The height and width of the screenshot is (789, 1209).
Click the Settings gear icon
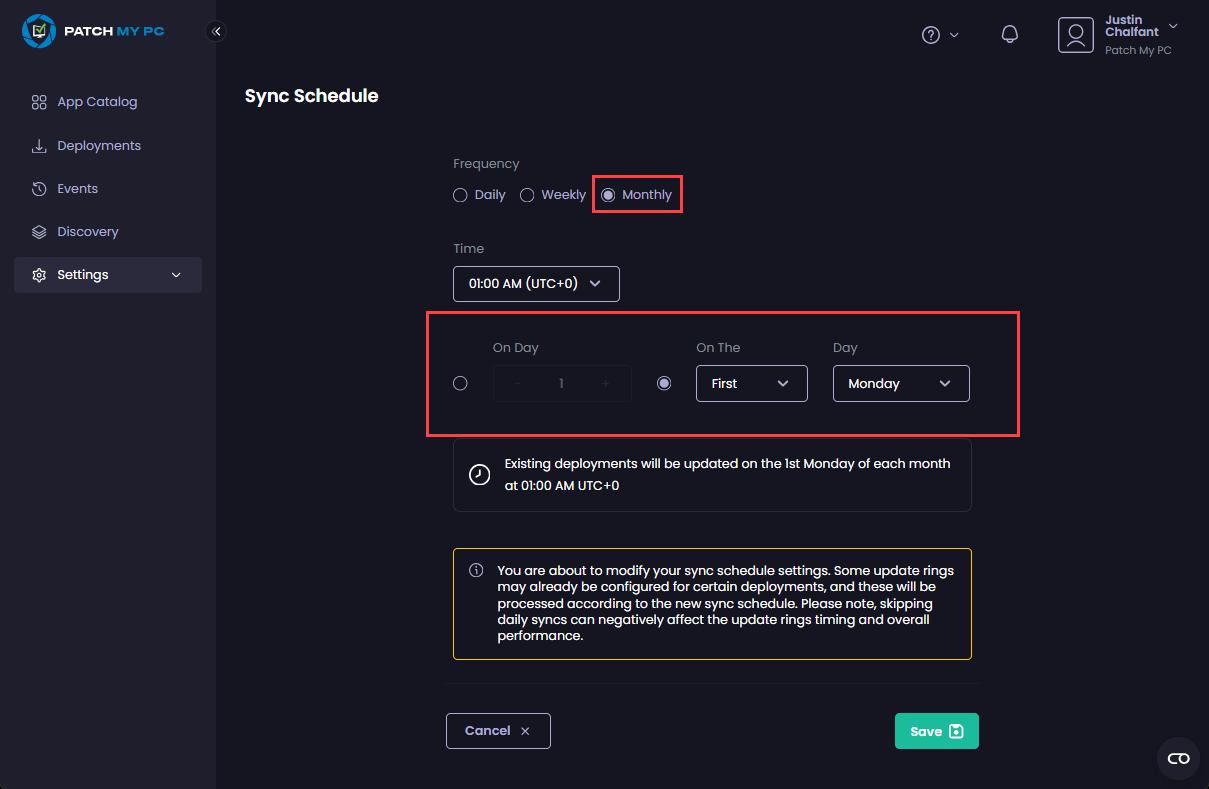(40, 274)
